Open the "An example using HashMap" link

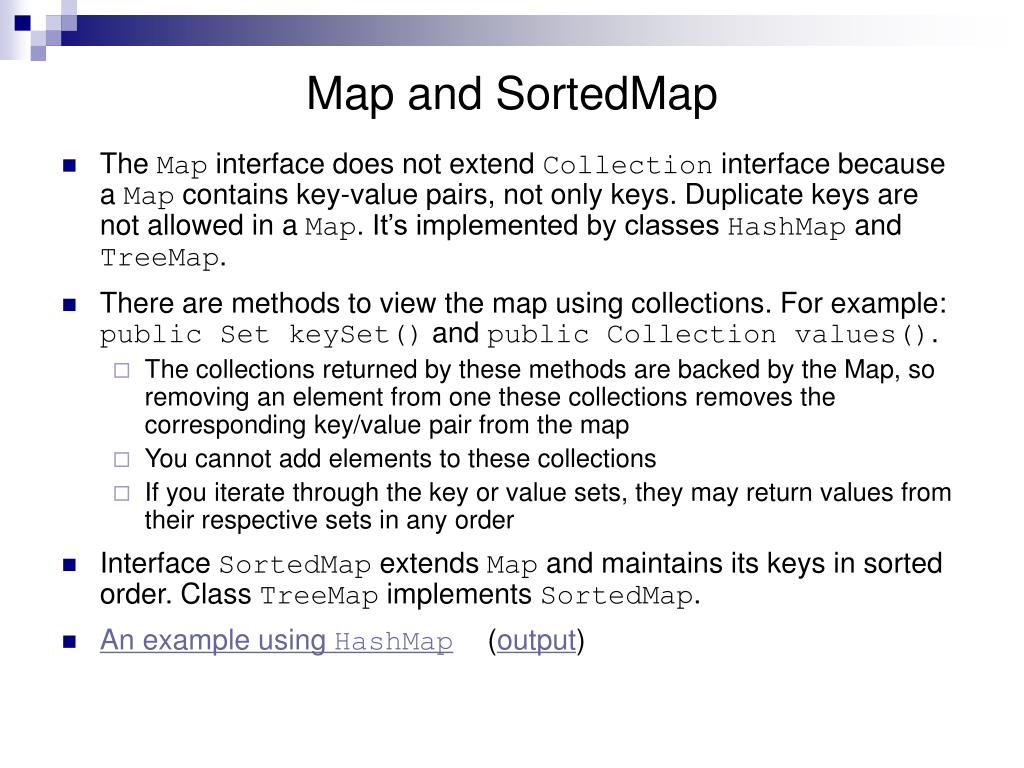(x=276, y=640)
